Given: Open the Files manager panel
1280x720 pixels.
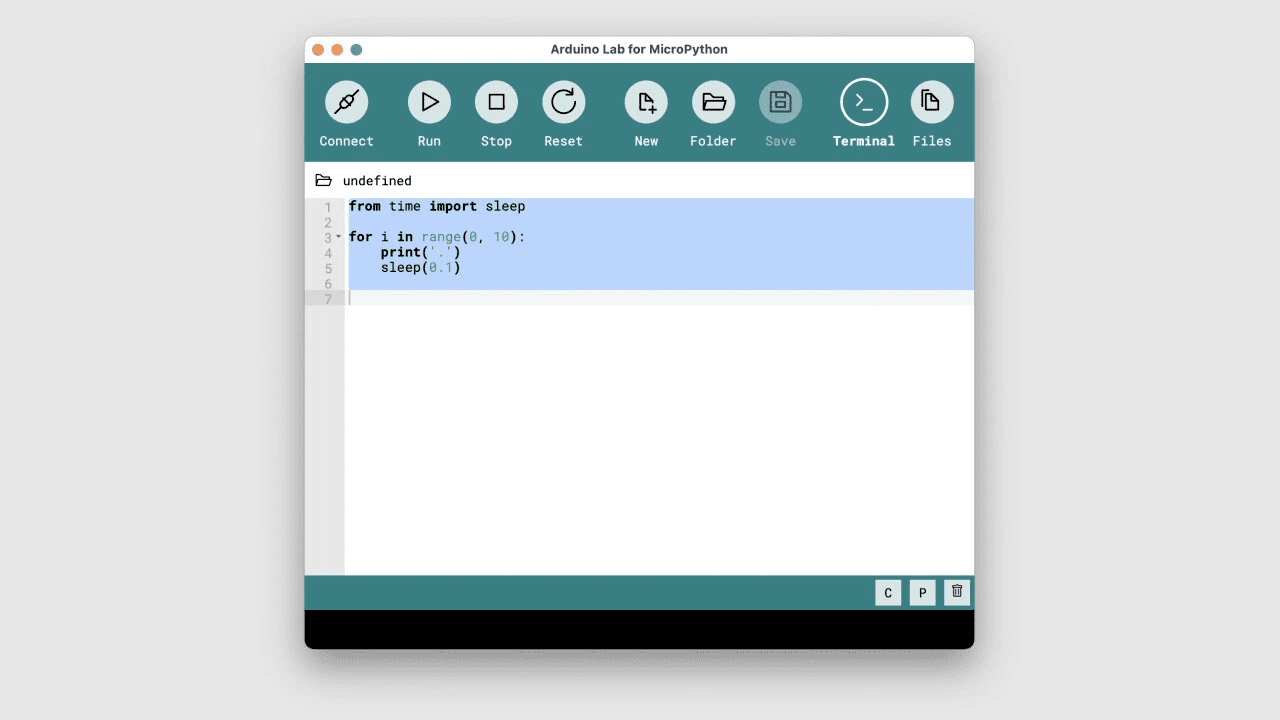Looking at the screenshot, I should coord(931,101).
